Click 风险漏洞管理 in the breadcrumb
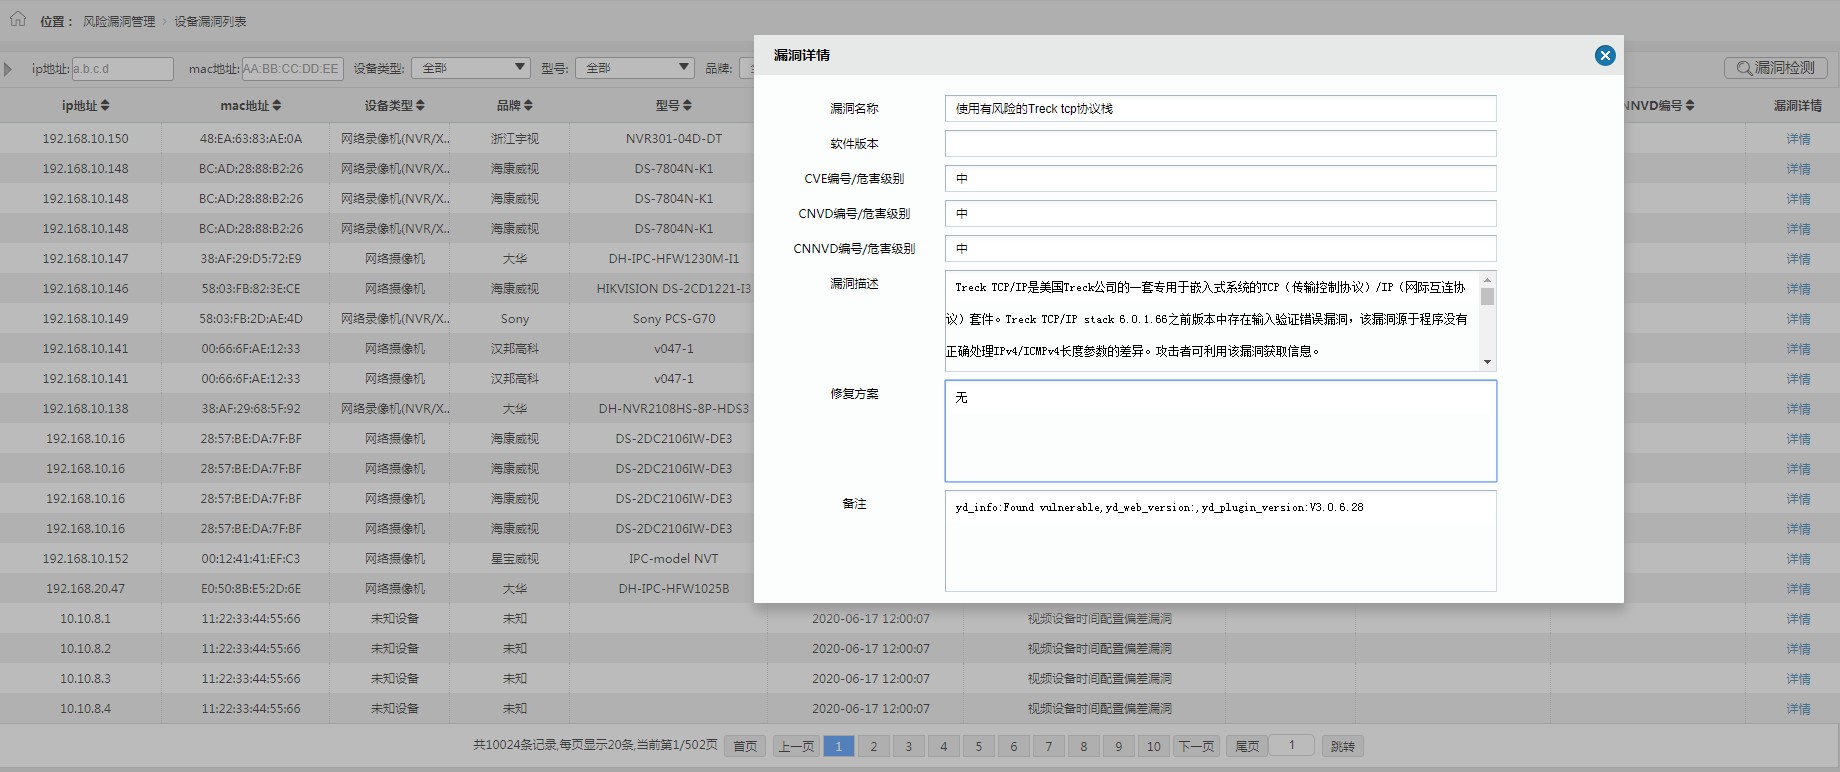1840x772 pixels. (x=118, y=21)
